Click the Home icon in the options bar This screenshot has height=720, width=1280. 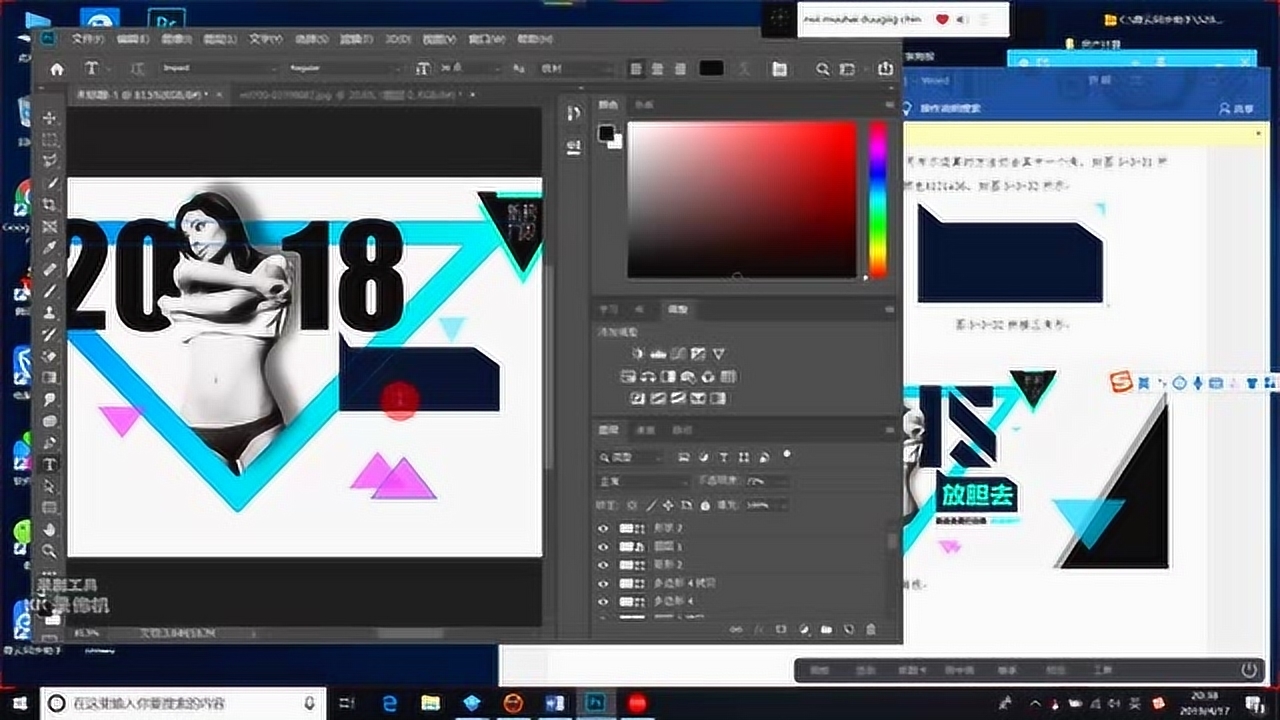click(57, 69)
